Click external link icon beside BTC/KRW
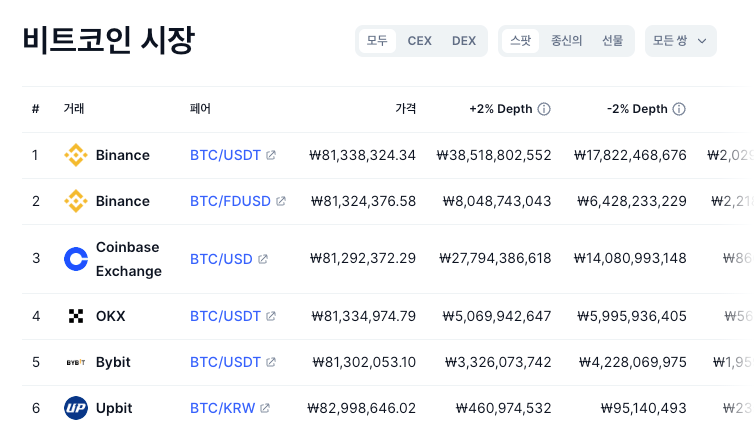The height and width of the screenshot is (429, 754). [x=265, y=408]
